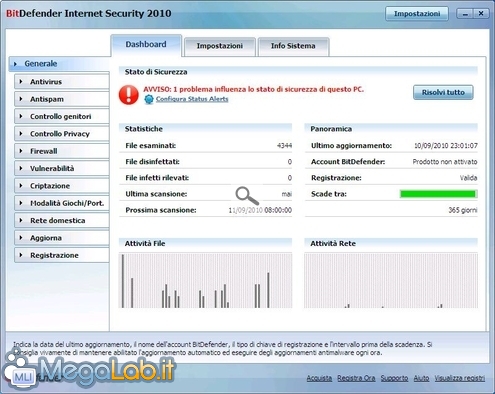Screen dimensions: 495x394
Task: Click the AVVISO warning message text
Action: pos(253,89)
